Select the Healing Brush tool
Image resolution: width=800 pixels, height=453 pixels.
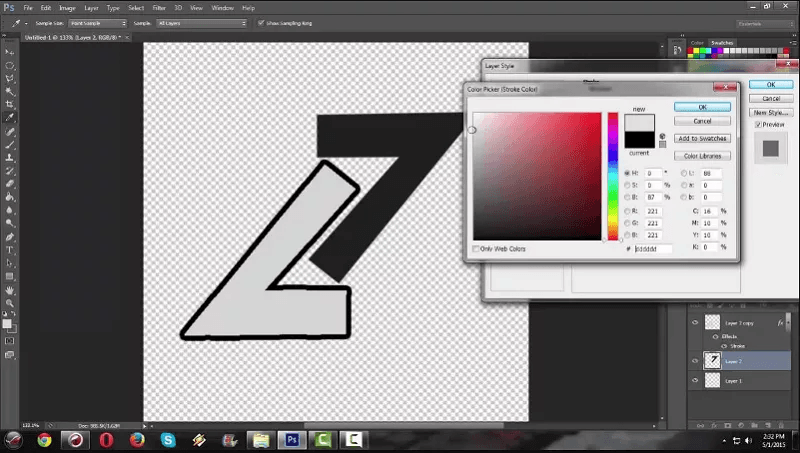pos(9,132)
